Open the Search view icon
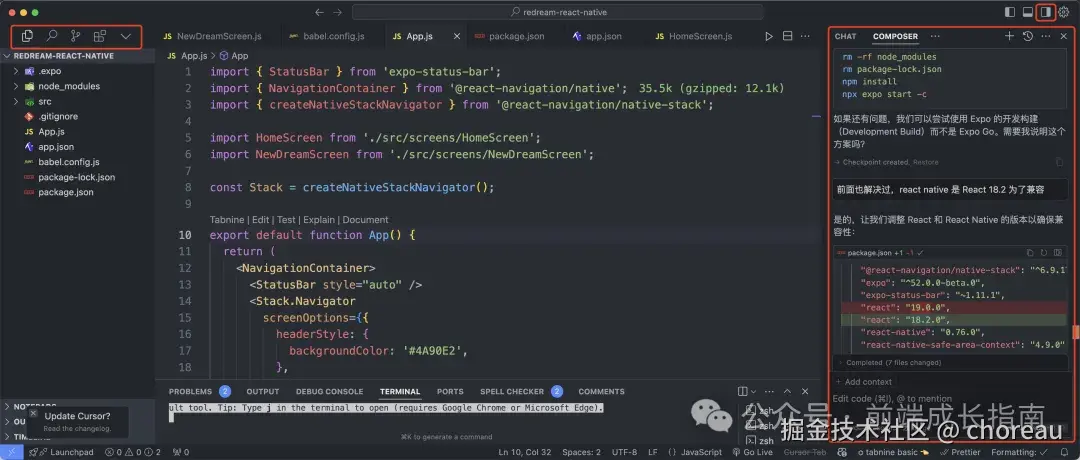The width and height of the screenshot is (1080, 460). click(x=52, y=36)
